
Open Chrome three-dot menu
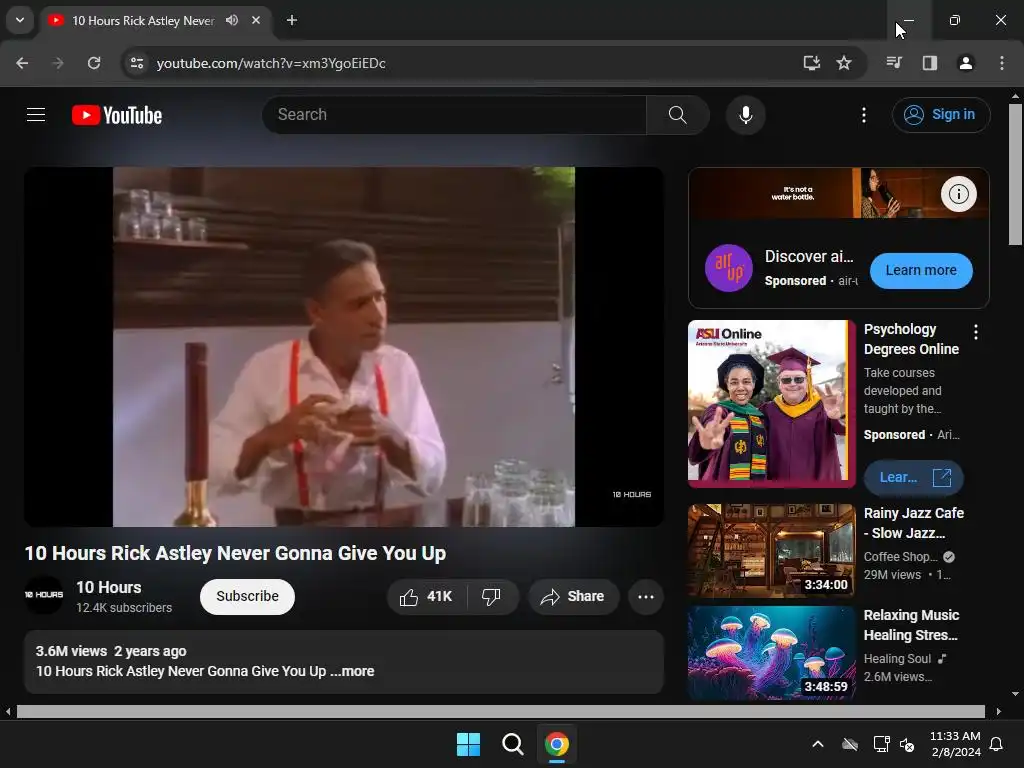[1001, 63]
